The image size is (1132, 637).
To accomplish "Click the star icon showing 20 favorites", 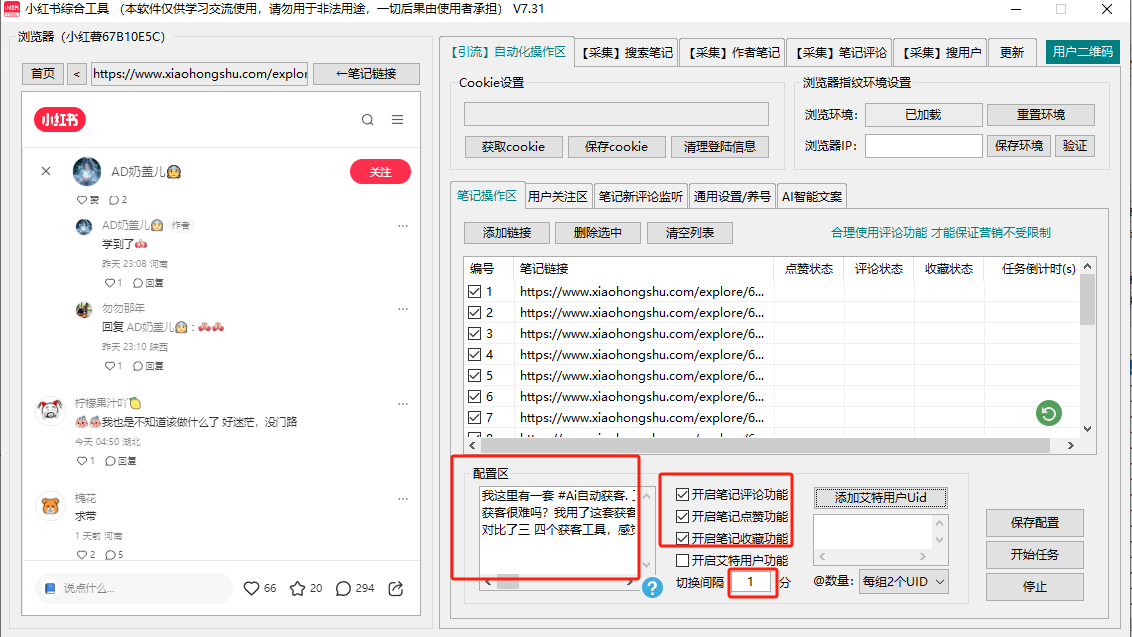I will coord(297,588).
